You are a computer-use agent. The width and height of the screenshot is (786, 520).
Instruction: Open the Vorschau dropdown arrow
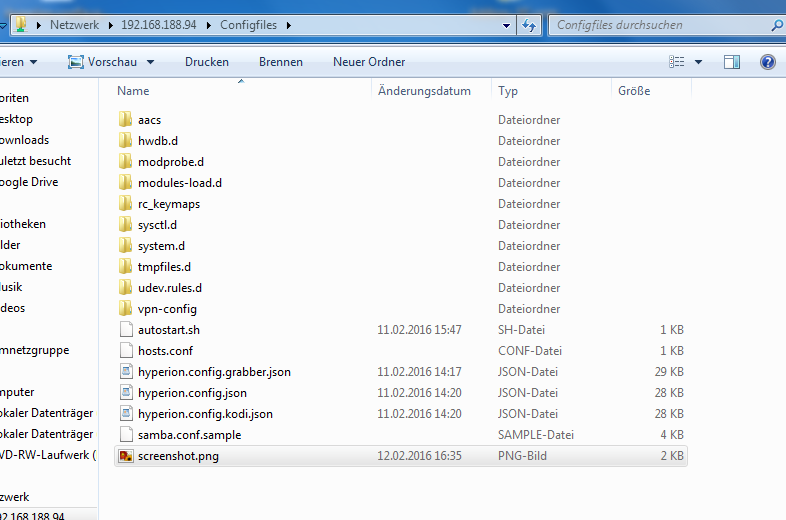pos(149,62)
